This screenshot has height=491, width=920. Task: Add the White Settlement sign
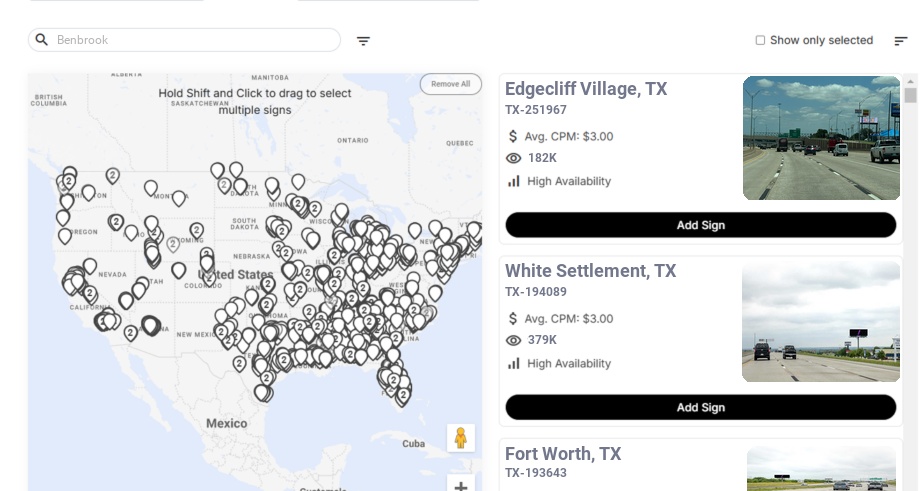[x=700, y=407]
